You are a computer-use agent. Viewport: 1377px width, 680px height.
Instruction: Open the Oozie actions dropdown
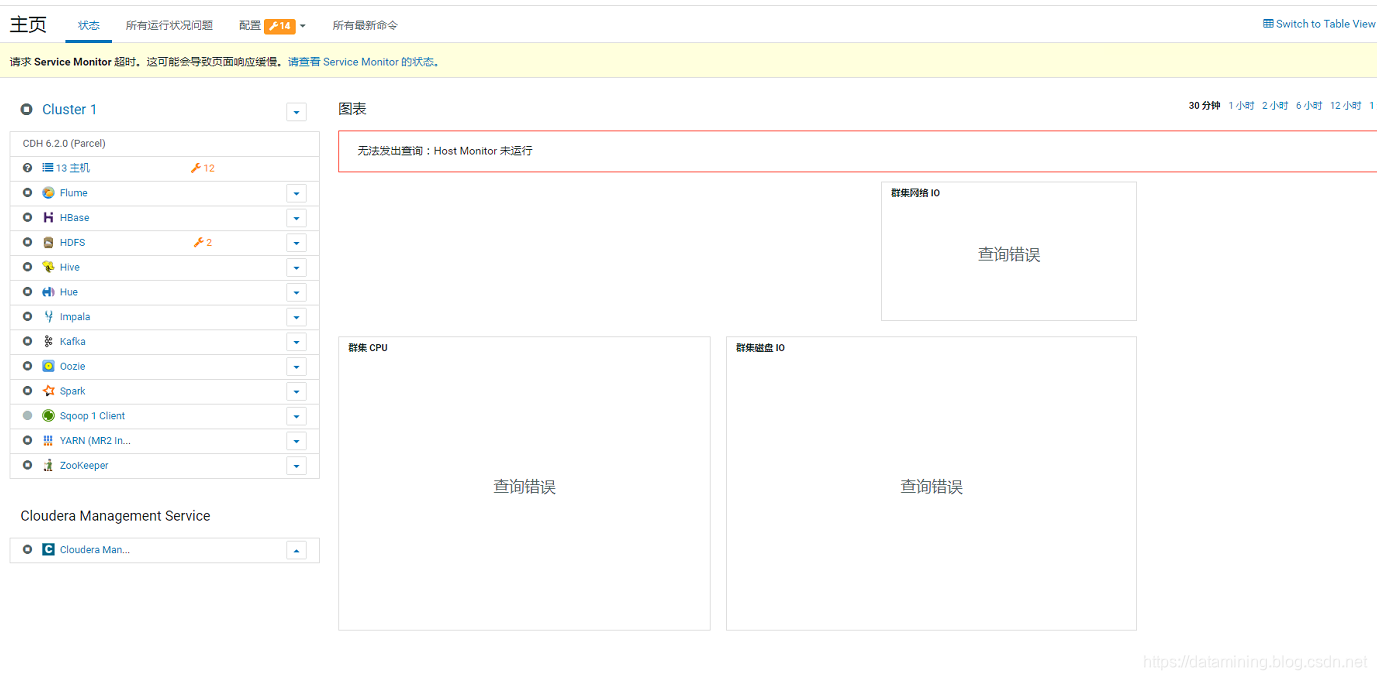tap(296, 367)
